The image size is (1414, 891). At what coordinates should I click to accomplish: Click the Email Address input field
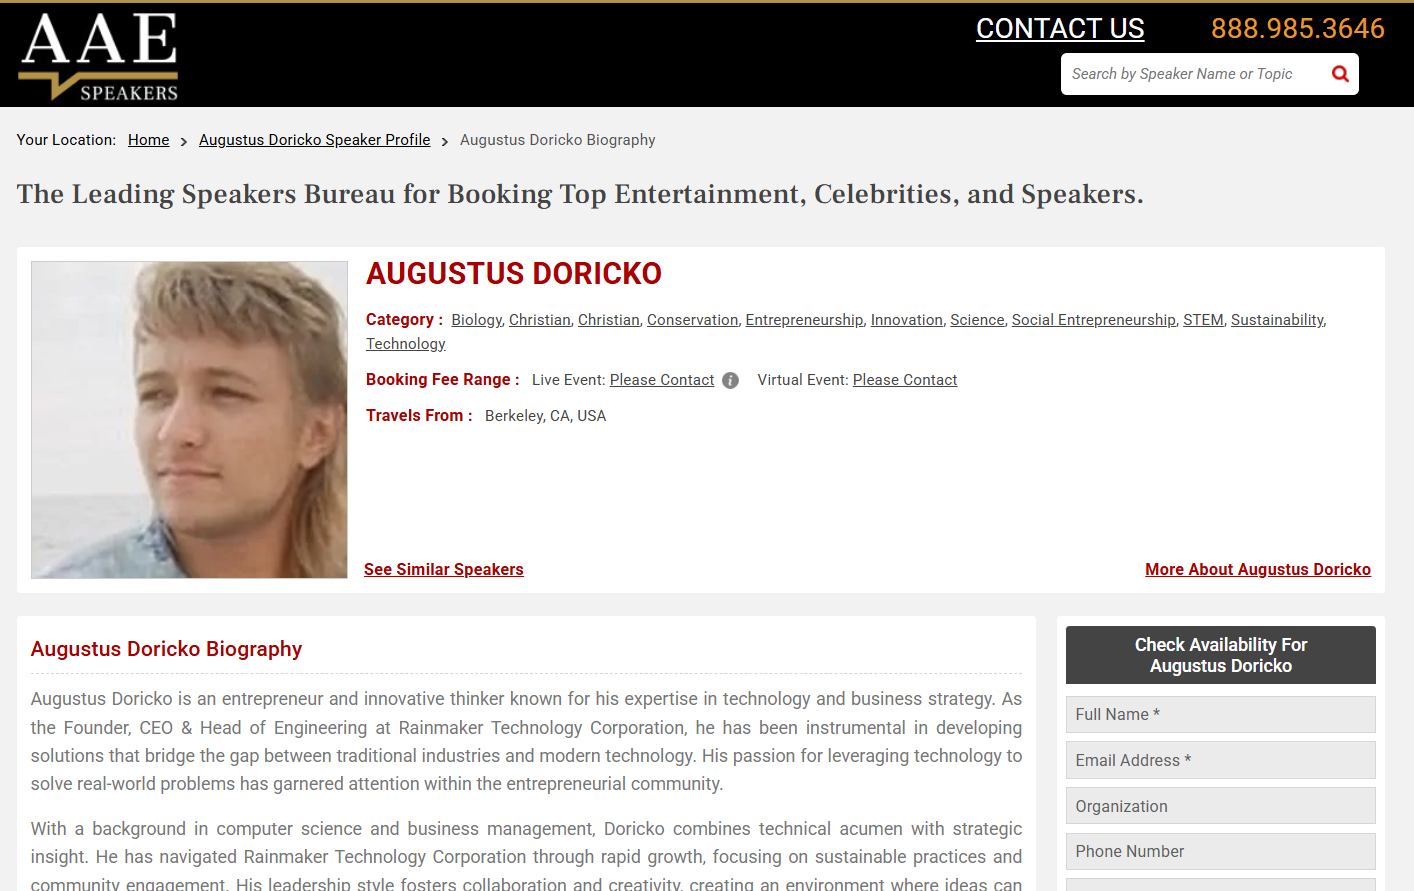(x=1220, y=760)
